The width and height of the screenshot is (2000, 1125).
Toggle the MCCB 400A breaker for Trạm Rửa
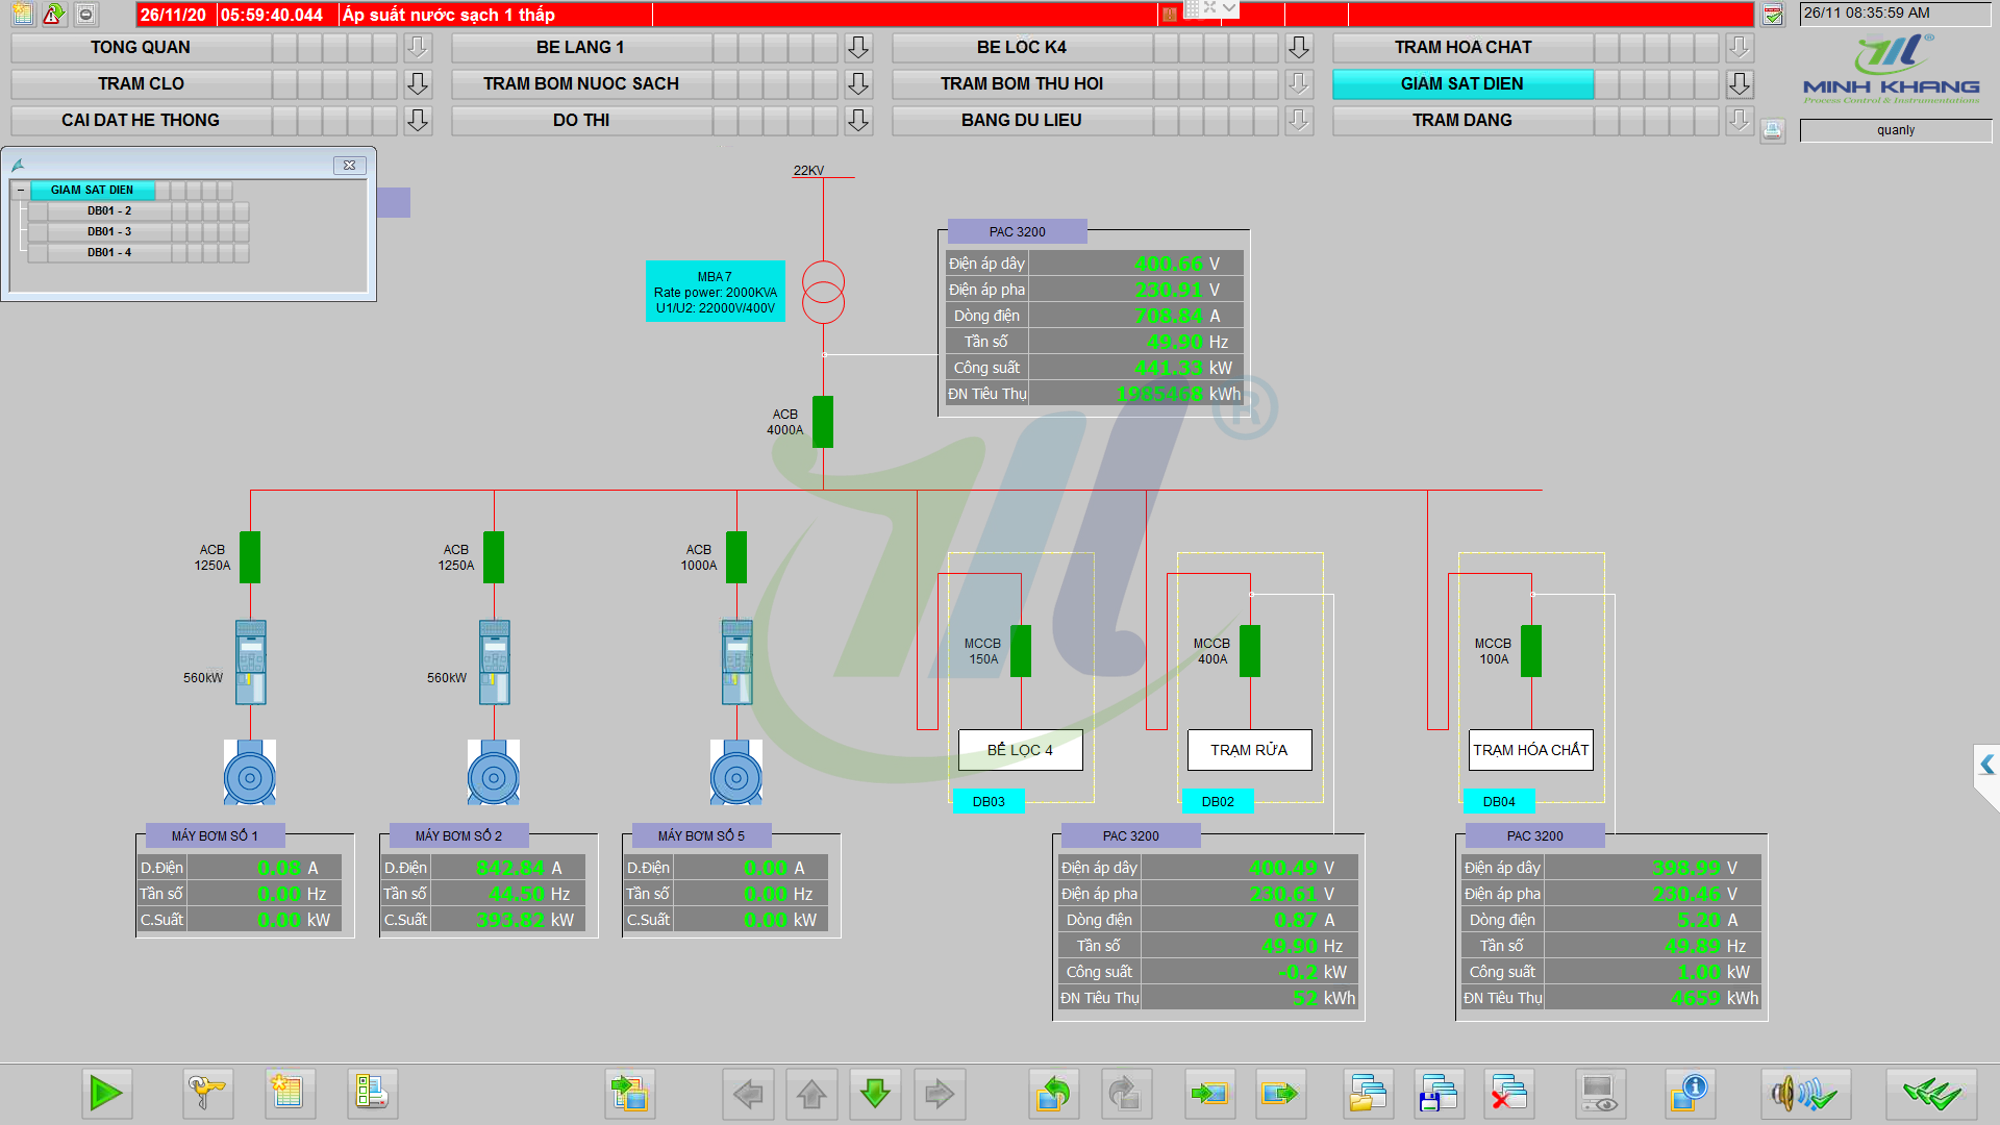(1250, 651)
